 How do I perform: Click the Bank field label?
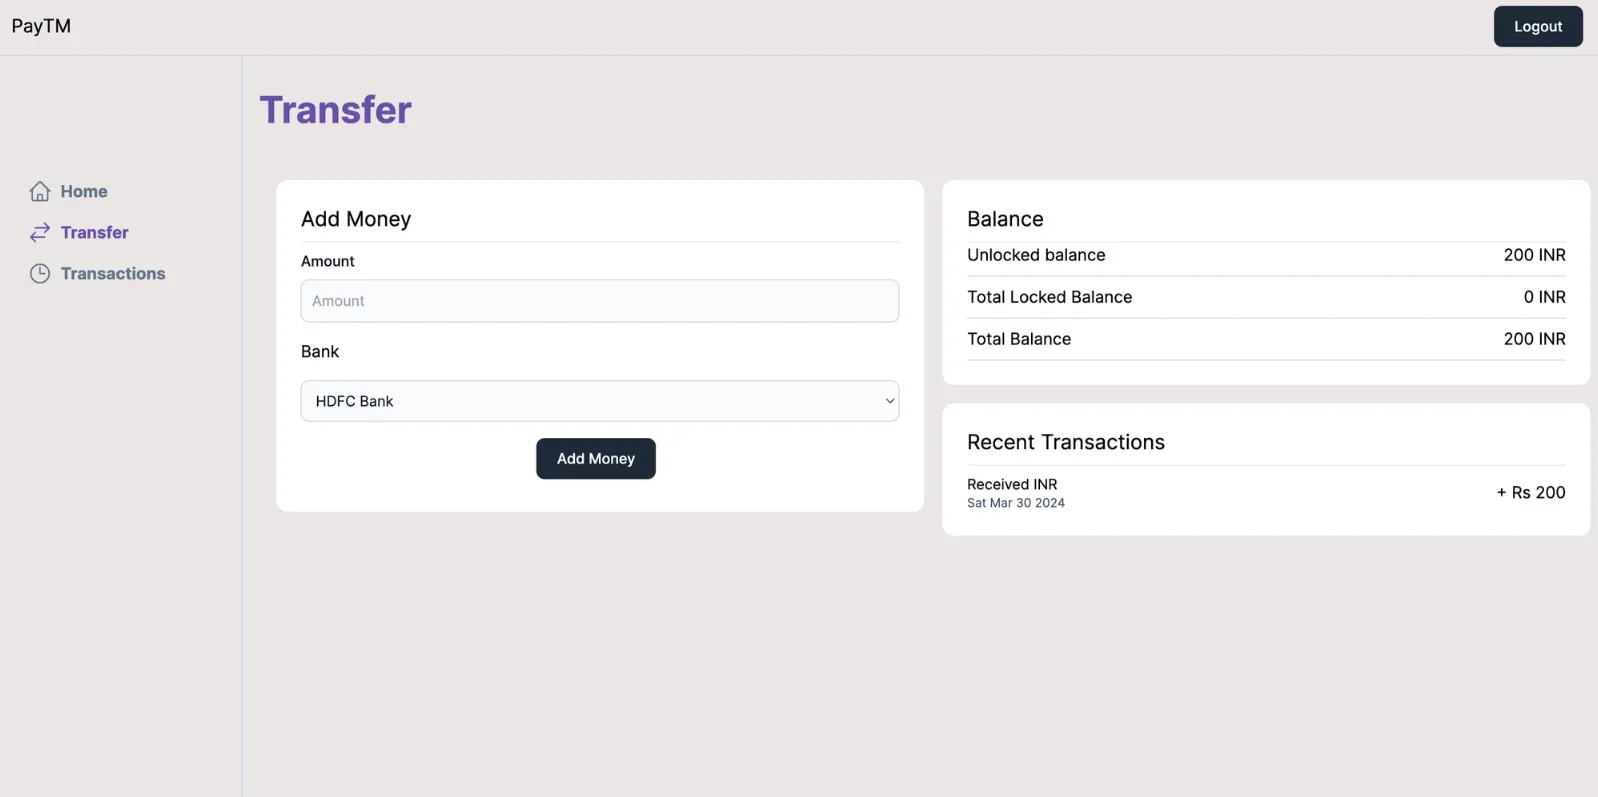320,352
